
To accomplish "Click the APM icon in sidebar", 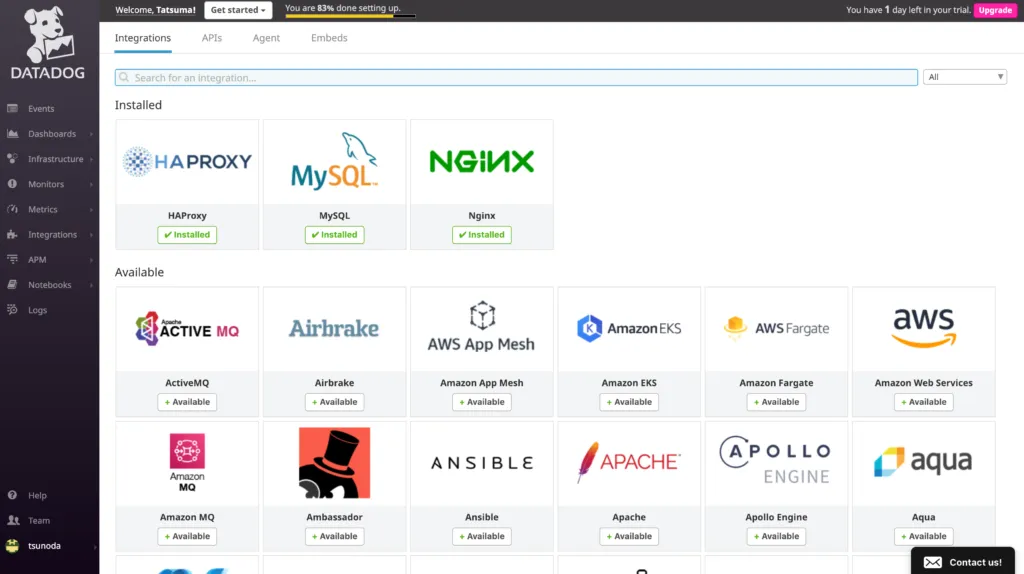I will 12,259.
